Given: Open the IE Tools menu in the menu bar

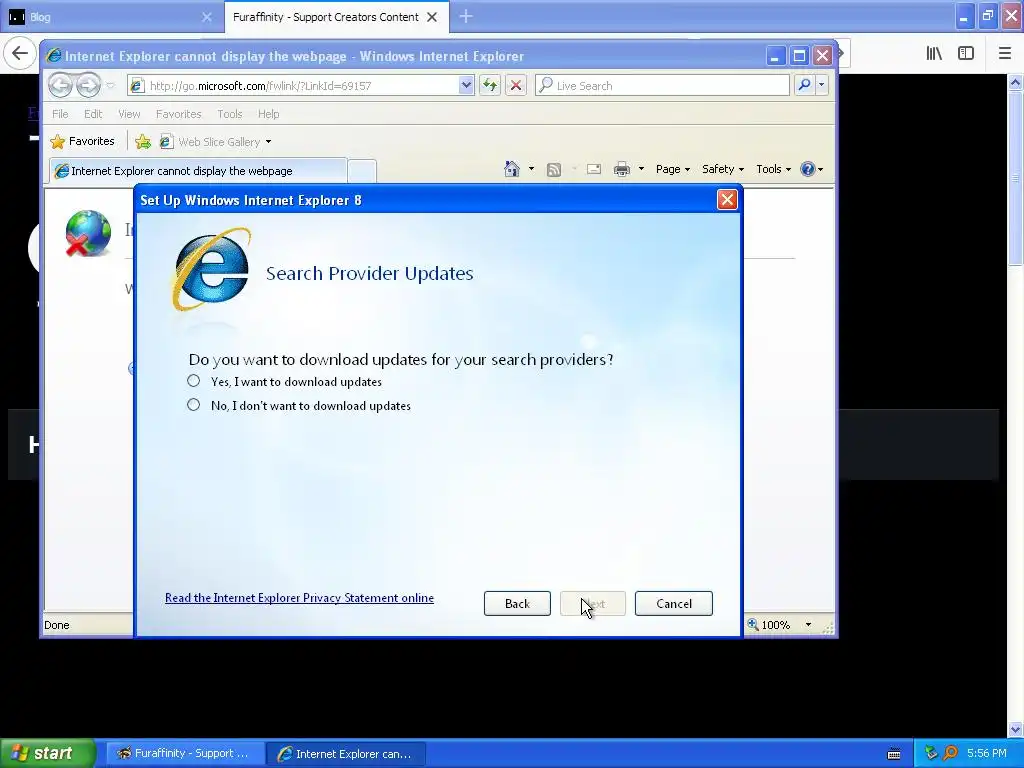Looking at the screenshot, I should 230,114.
